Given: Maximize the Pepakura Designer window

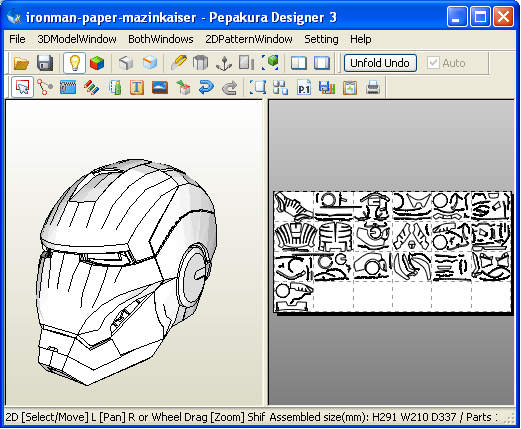Looking at the screenshot, I should [480, 17].
